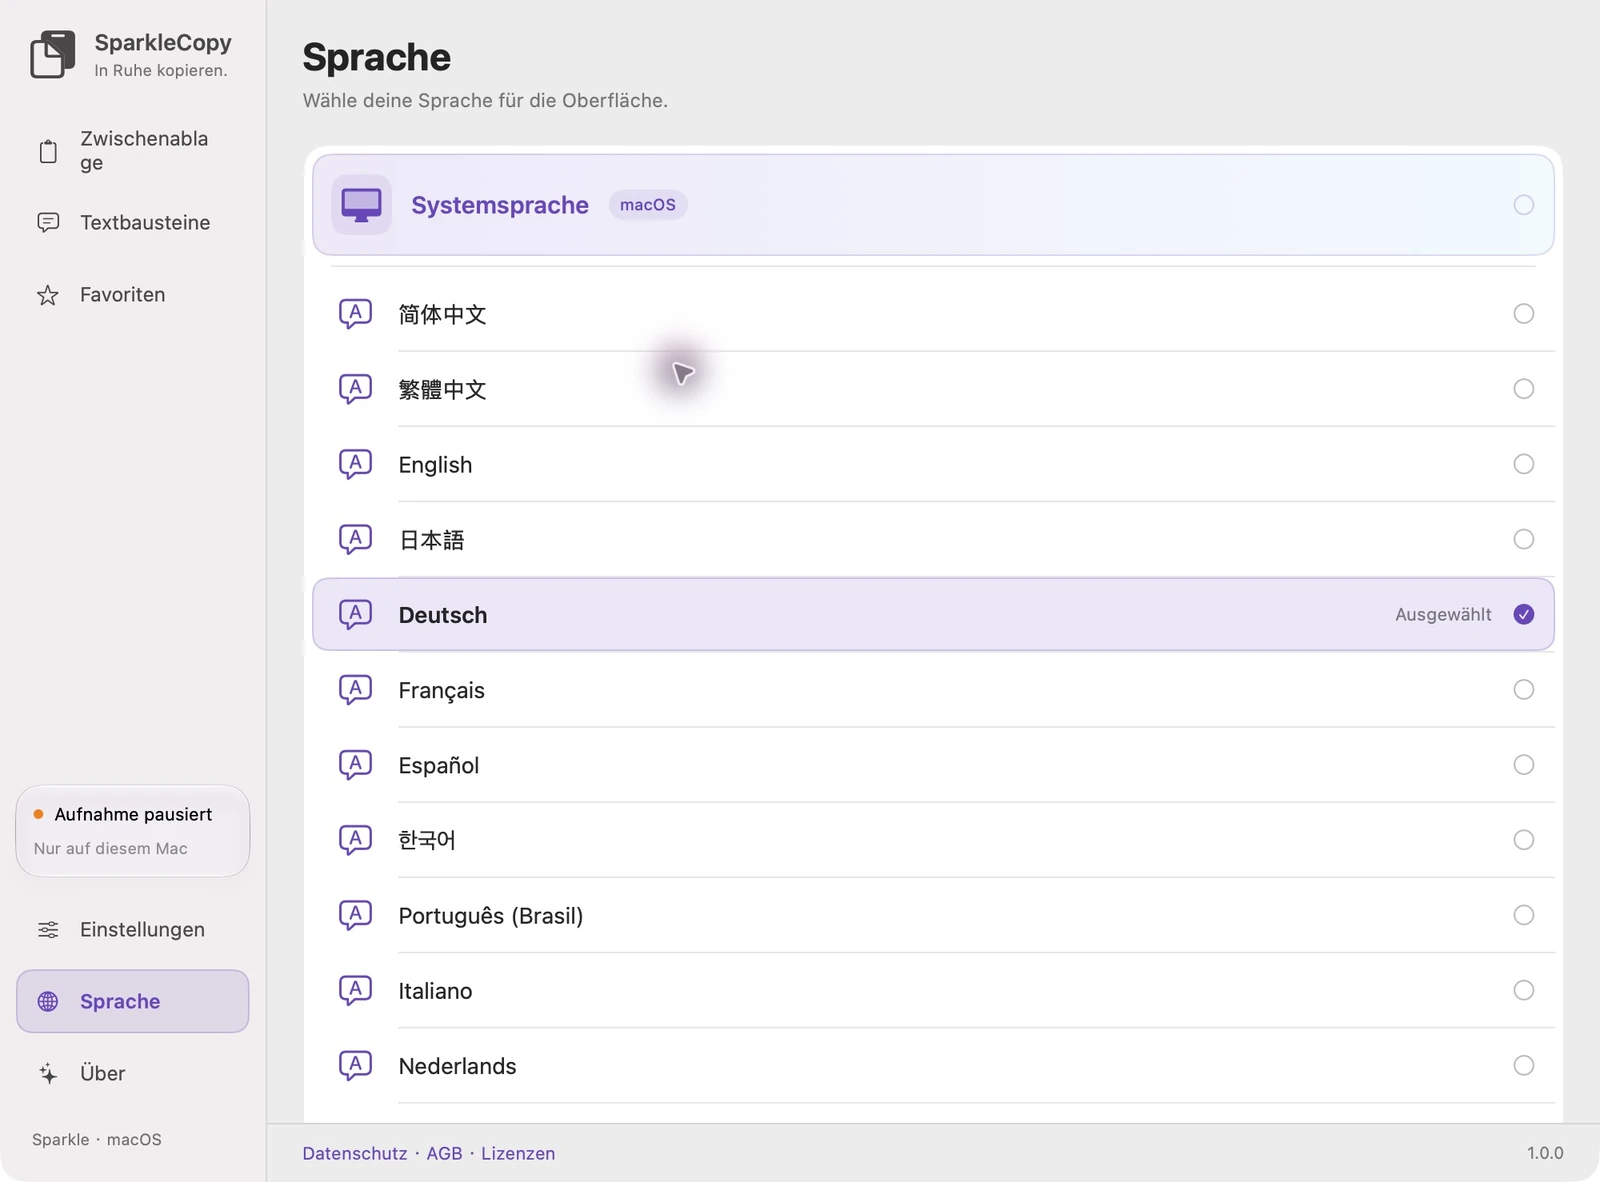Open the Favoriten sidebar section
This screenshot has height=1182, width=1600.
point(133,295)
